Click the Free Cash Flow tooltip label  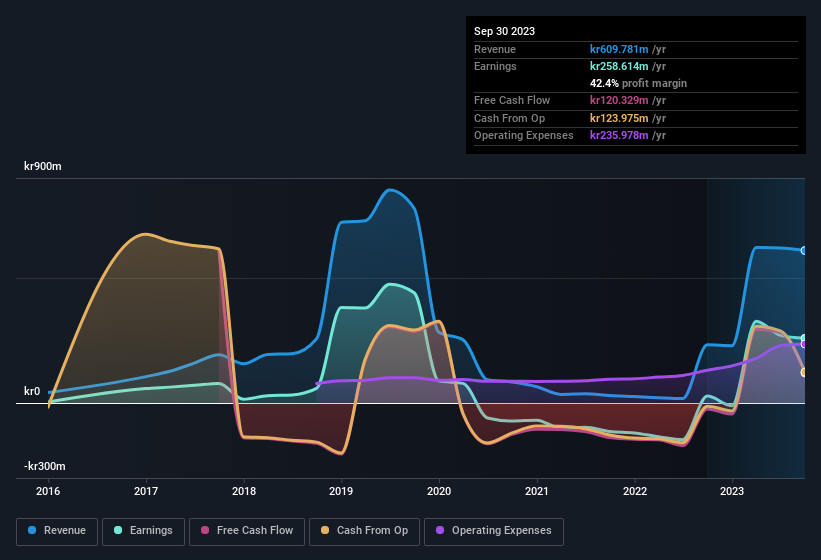click(x=512, y=100)
